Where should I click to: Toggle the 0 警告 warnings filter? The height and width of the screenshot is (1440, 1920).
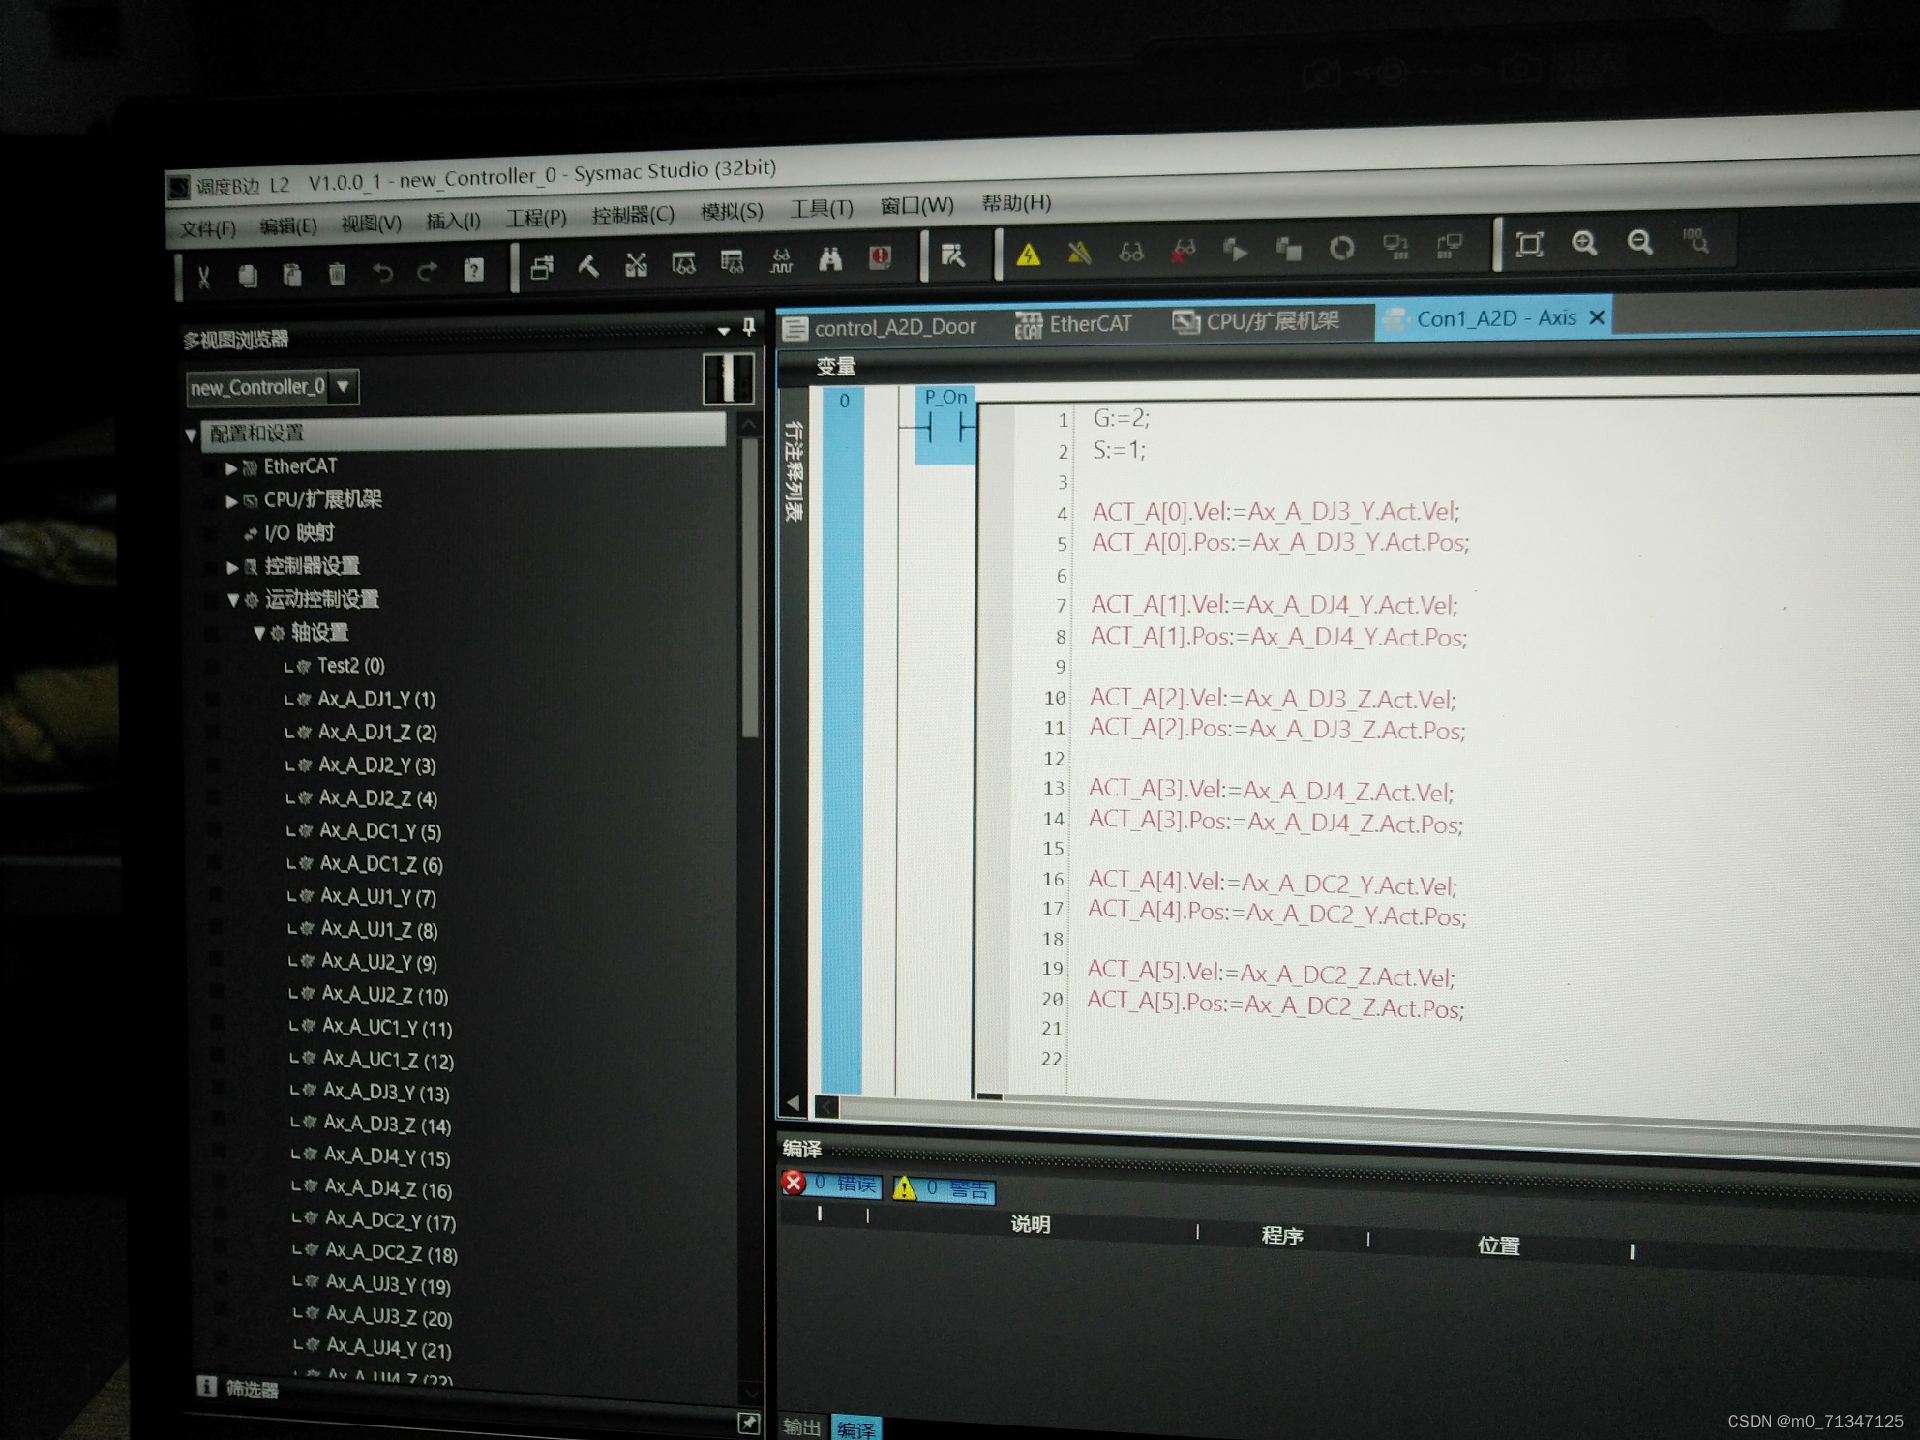[944, 1188]
